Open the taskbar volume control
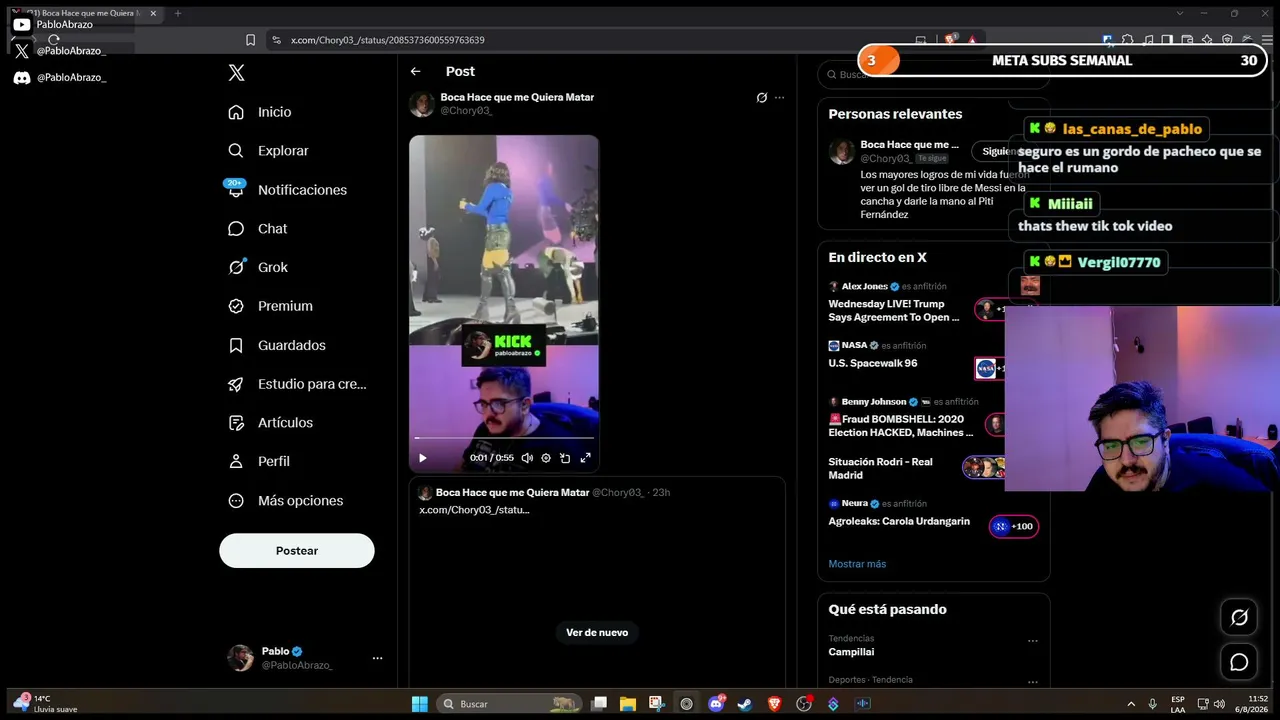The height and width of the screenshot is (720, 1280). [x=1220, y=704]
